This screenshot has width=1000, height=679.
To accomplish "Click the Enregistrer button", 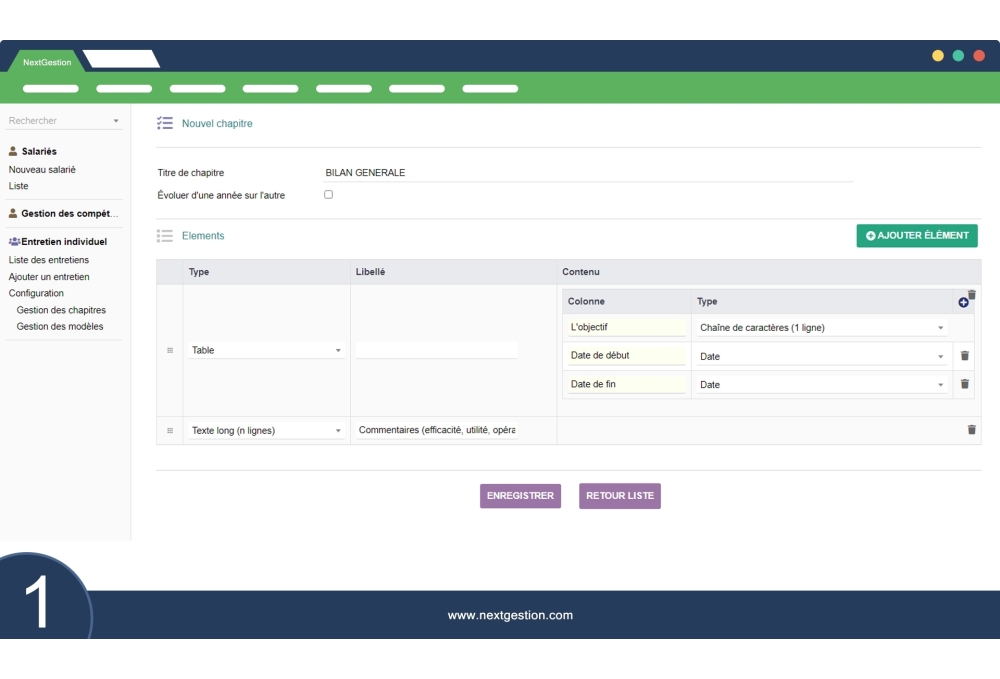I will click(520, 496).
